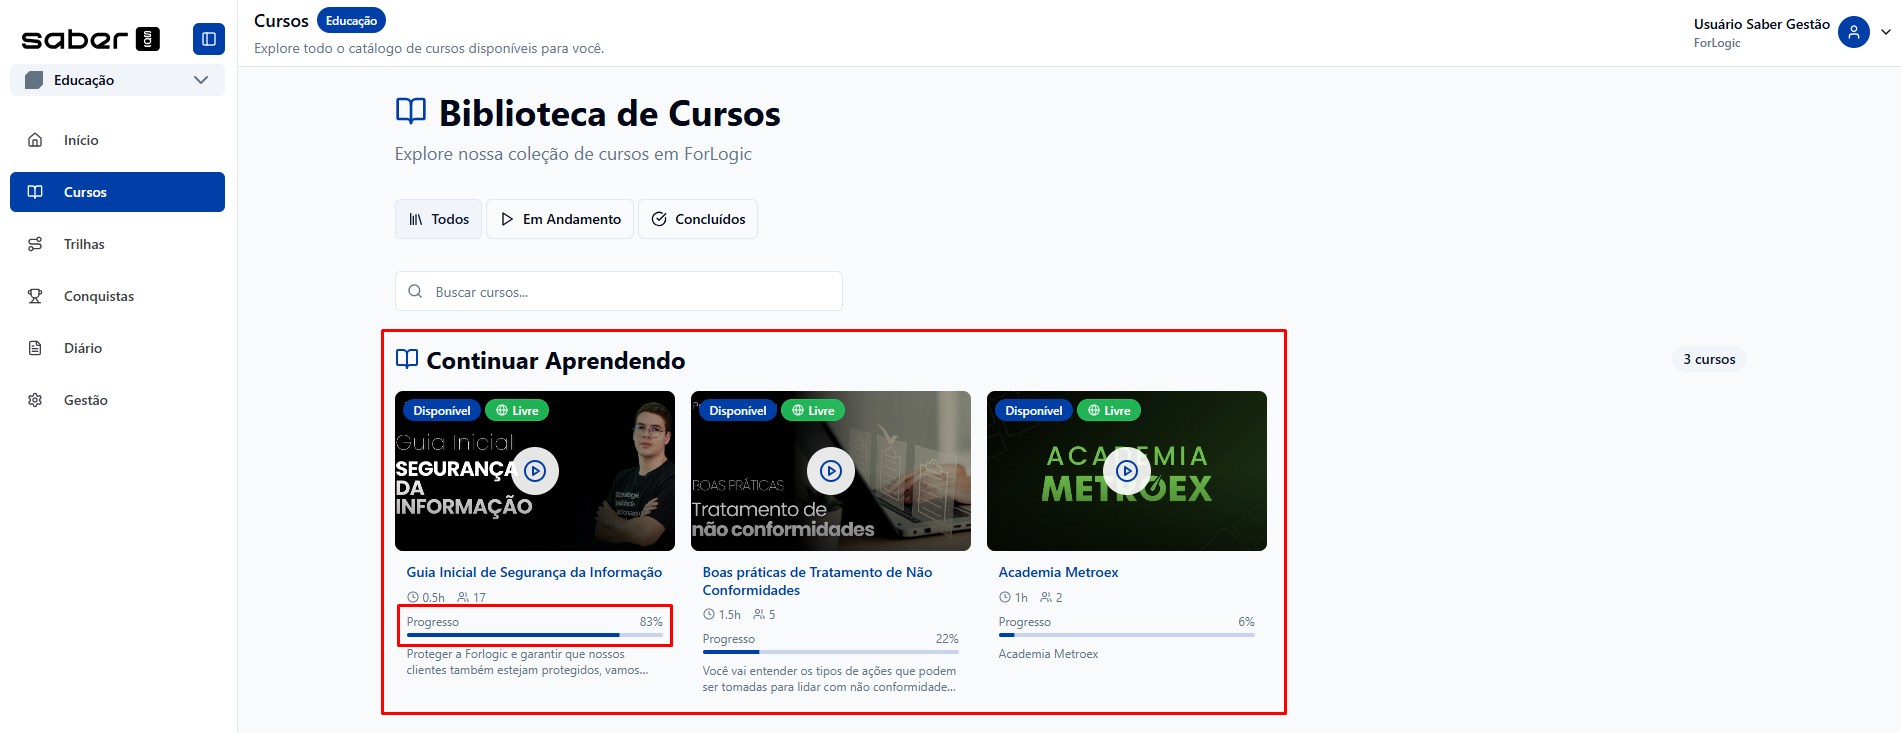
Task: Click the Conquistas trophy icon
Action: pos(35,296)
